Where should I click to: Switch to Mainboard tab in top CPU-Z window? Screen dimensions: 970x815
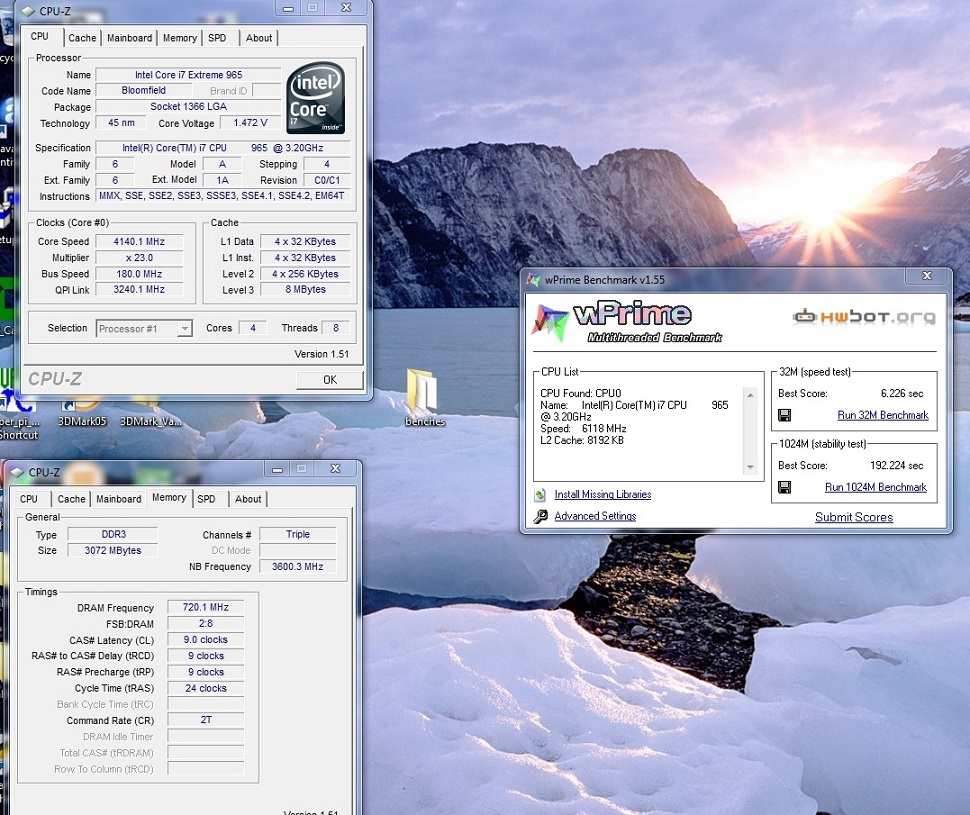129,38
